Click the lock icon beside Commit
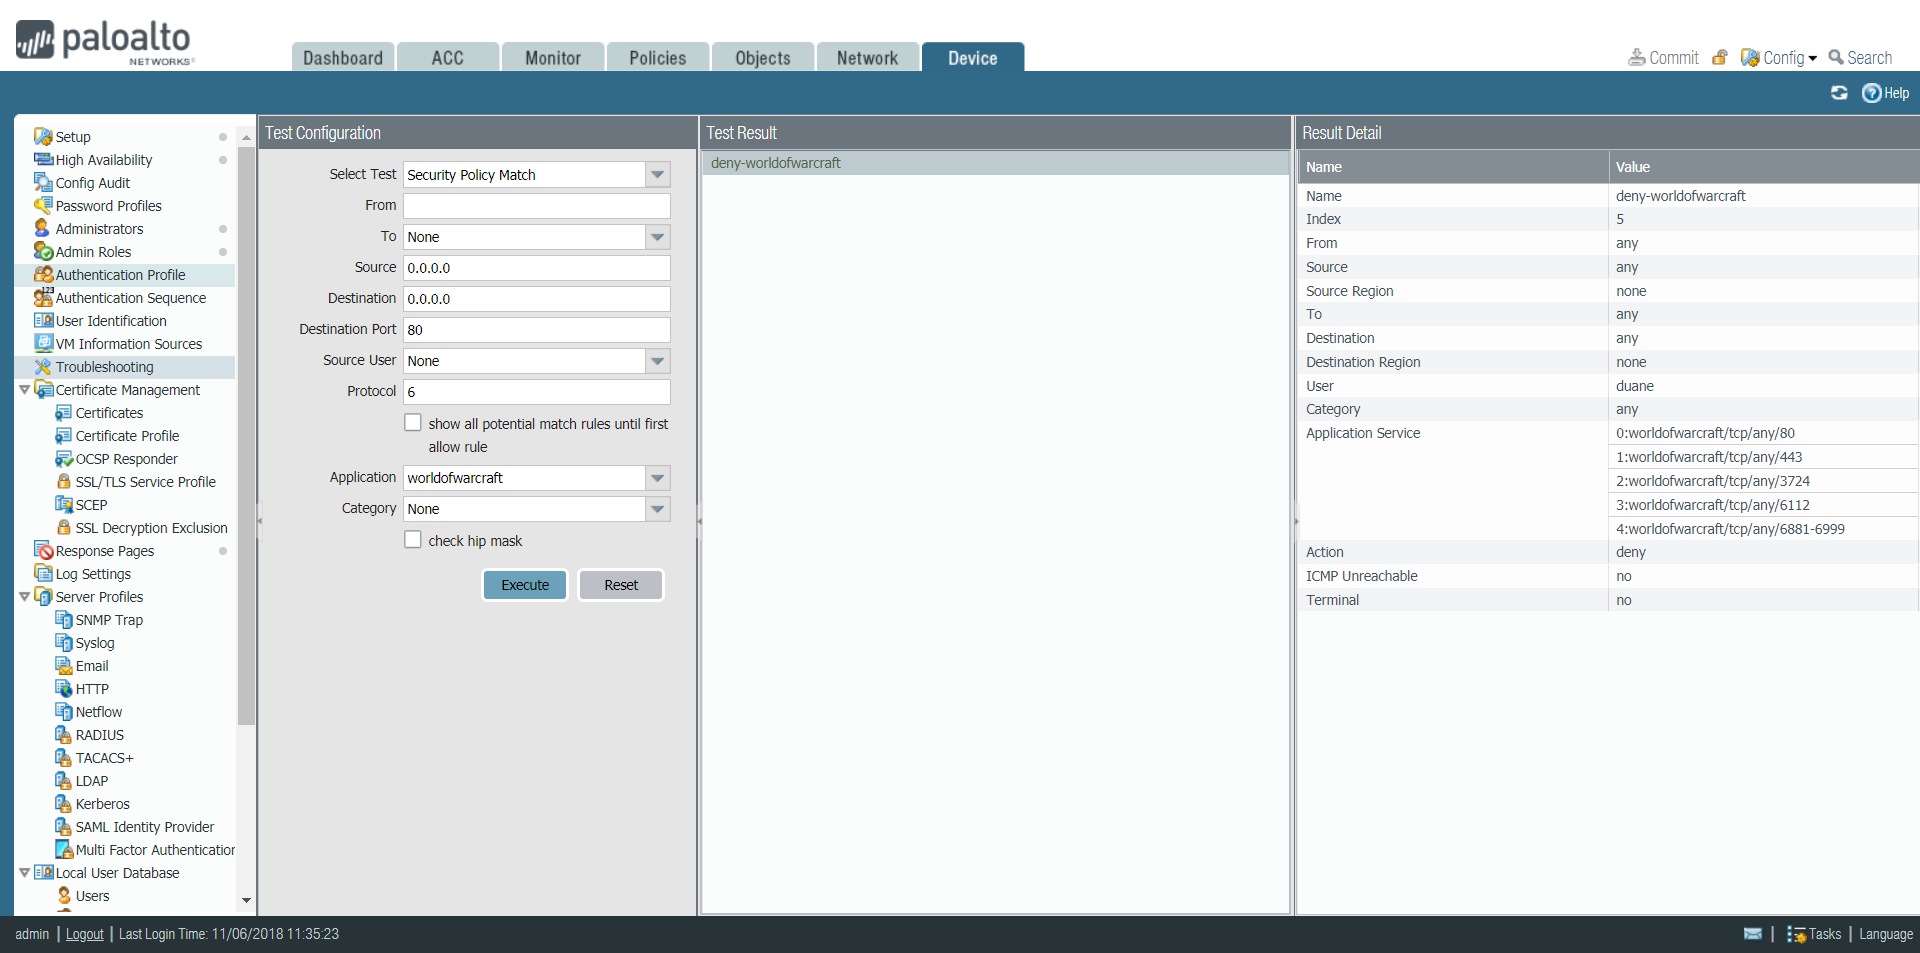 [1720, 57]
